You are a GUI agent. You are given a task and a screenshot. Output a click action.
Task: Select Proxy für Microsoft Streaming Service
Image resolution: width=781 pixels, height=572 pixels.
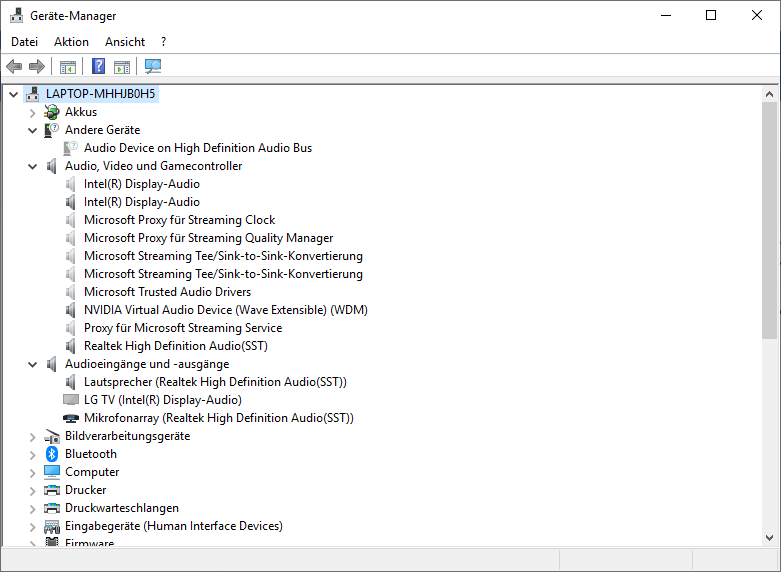[183, 328]
